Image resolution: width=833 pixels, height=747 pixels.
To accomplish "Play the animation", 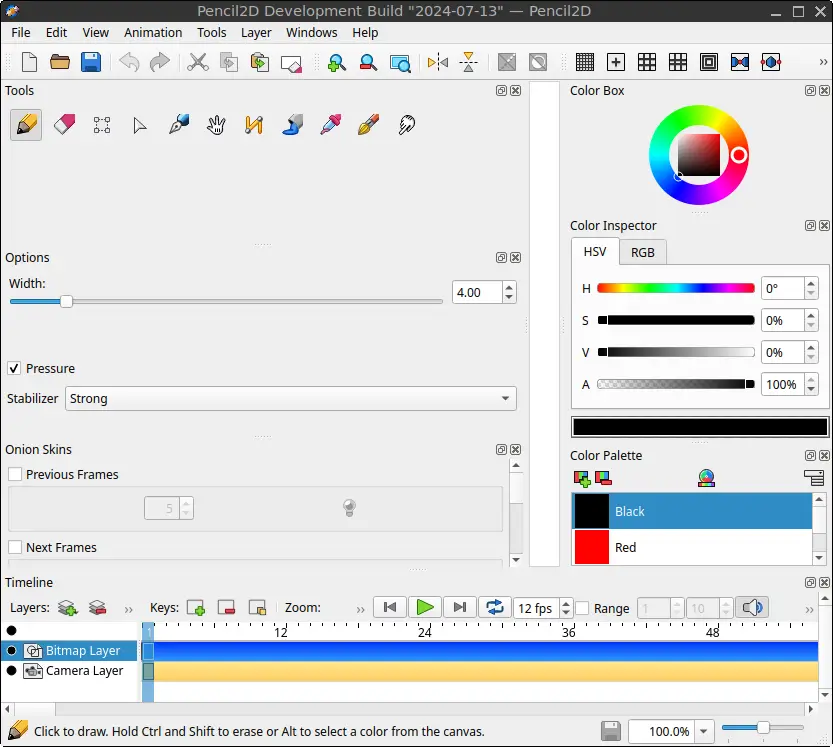I will [x=425, y=607].
